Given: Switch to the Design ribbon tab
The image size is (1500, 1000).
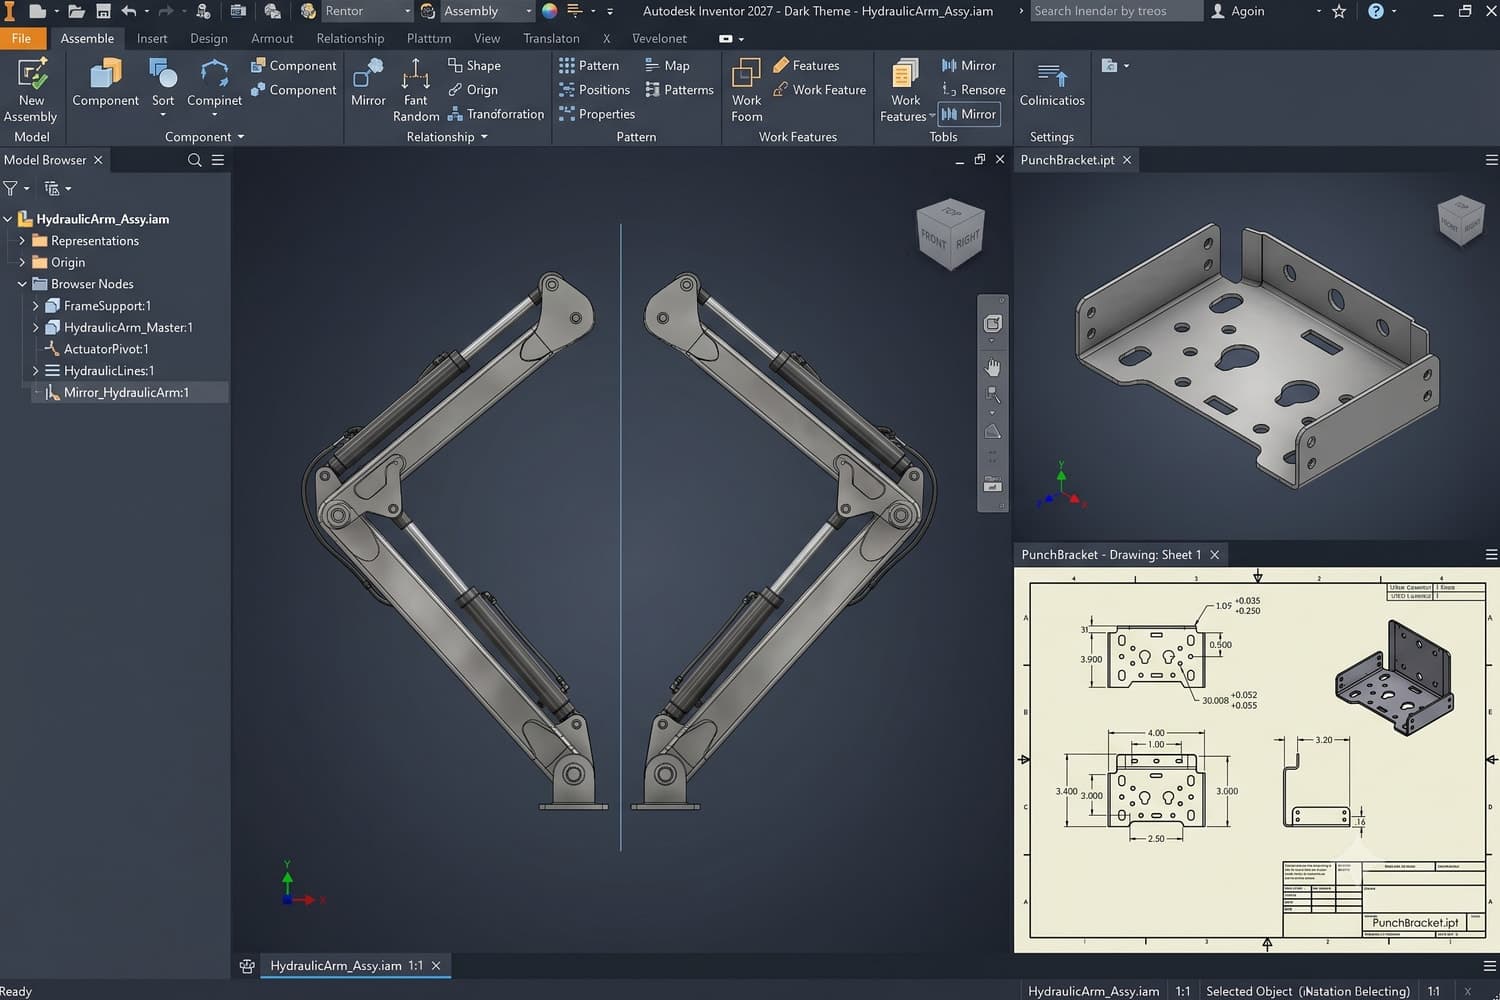Looking at the screenshot, I should 209,38.
